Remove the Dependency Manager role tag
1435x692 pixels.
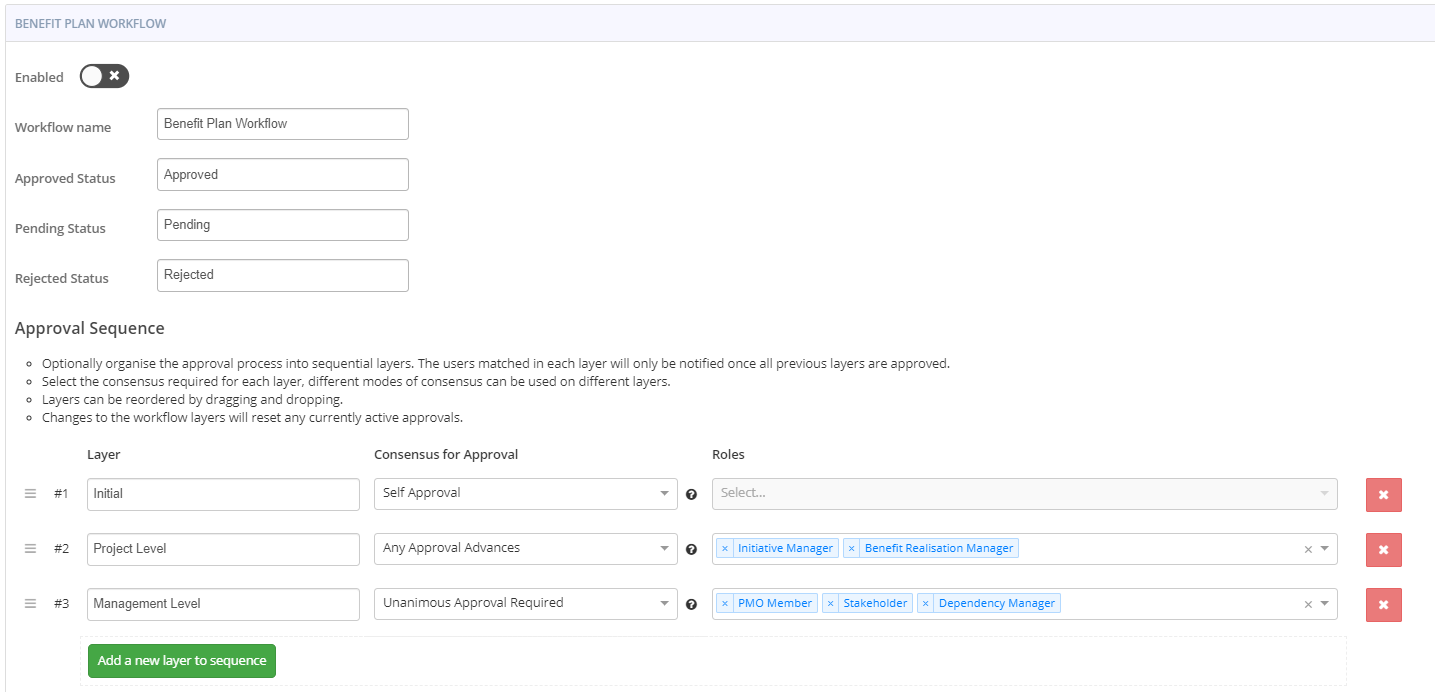pos(925,603)
